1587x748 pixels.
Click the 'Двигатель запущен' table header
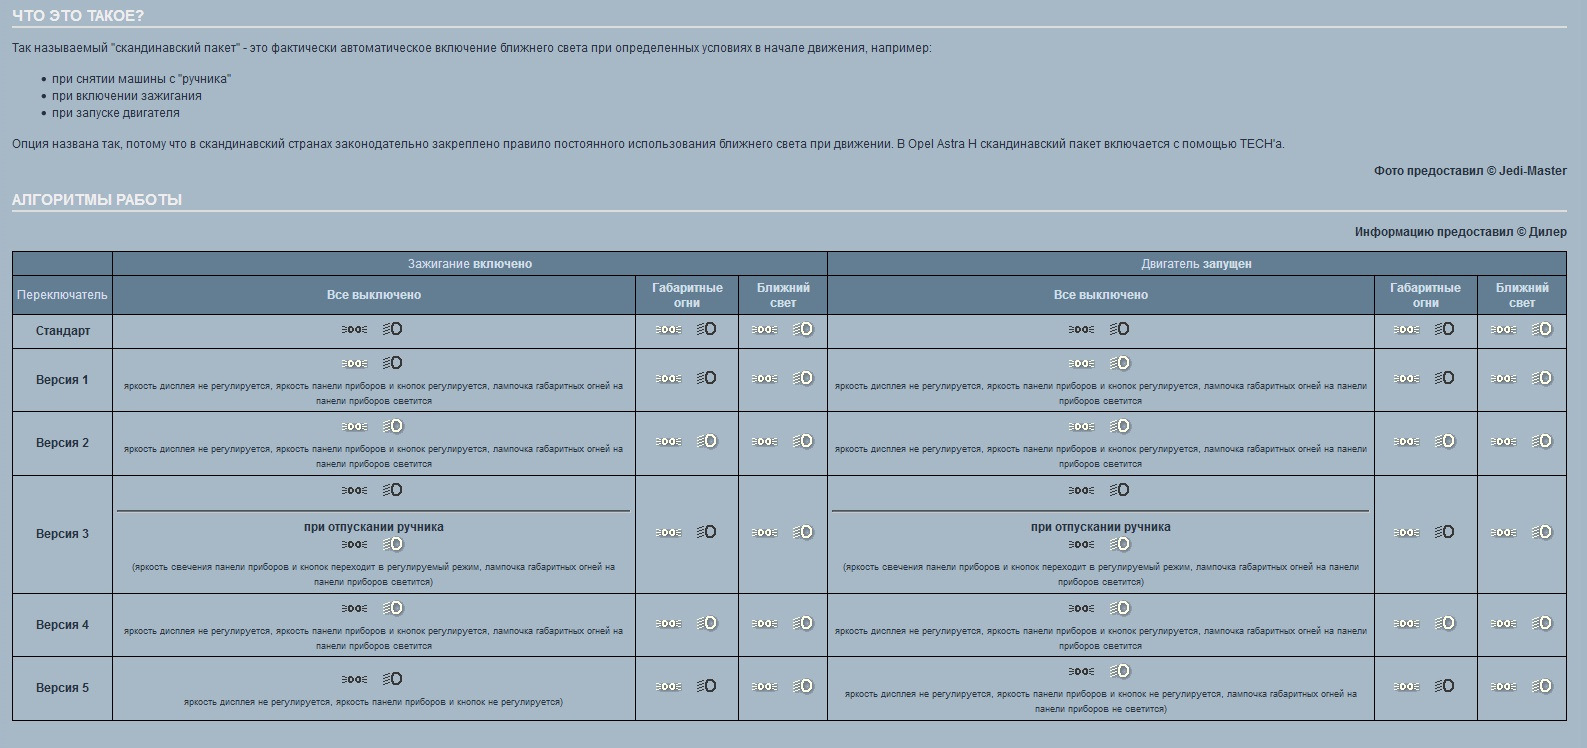coord(1197,264)
